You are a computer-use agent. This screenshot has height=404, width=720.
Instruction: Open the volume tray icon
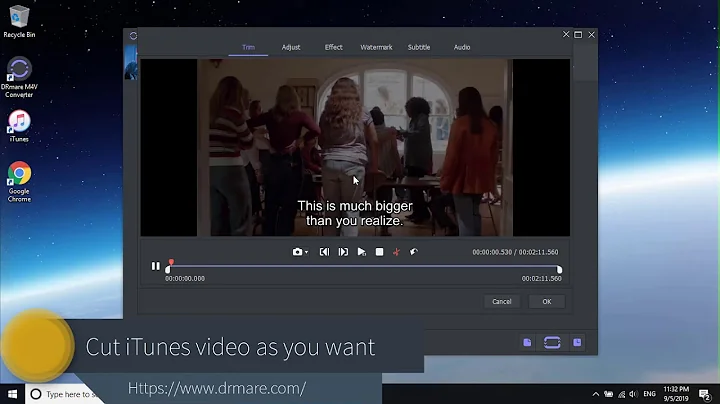(634, 394)
